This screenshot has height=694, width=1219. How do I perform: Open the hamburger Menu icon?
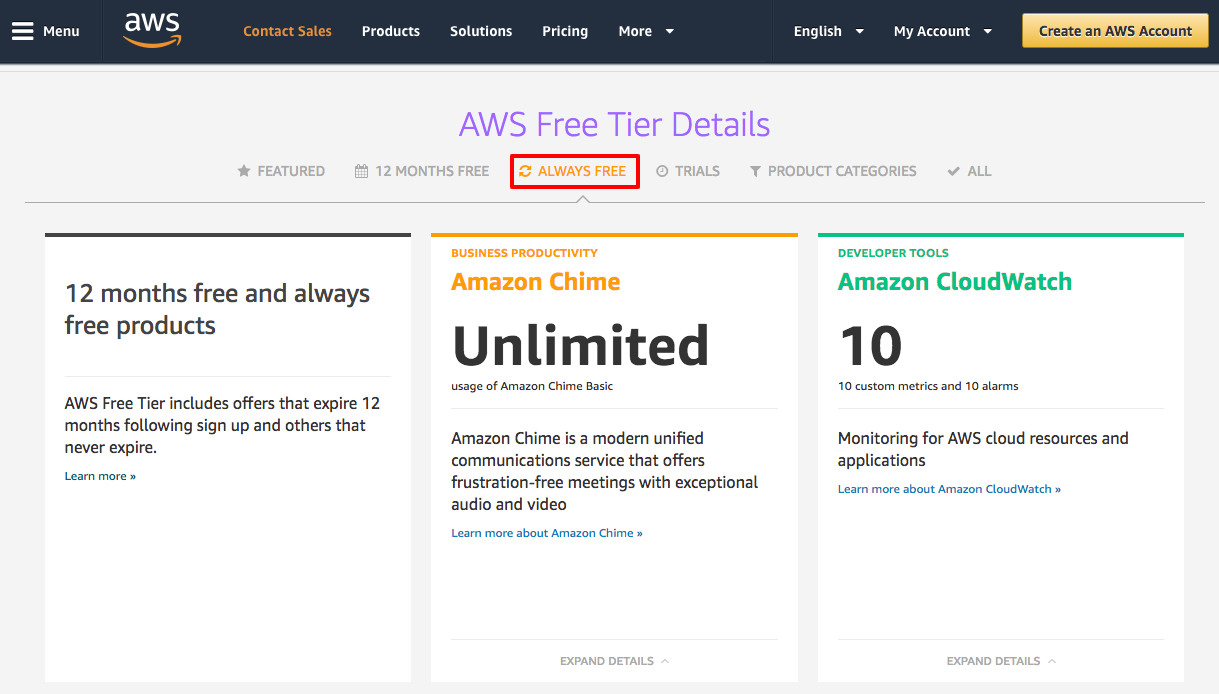coord(23,30)
